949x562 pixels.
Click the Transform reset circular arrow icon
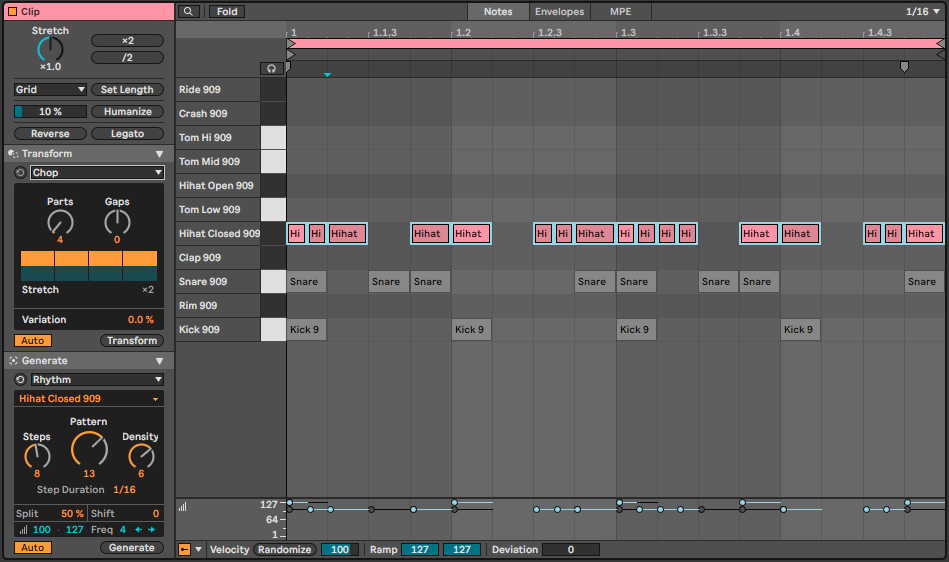(21, 173)
